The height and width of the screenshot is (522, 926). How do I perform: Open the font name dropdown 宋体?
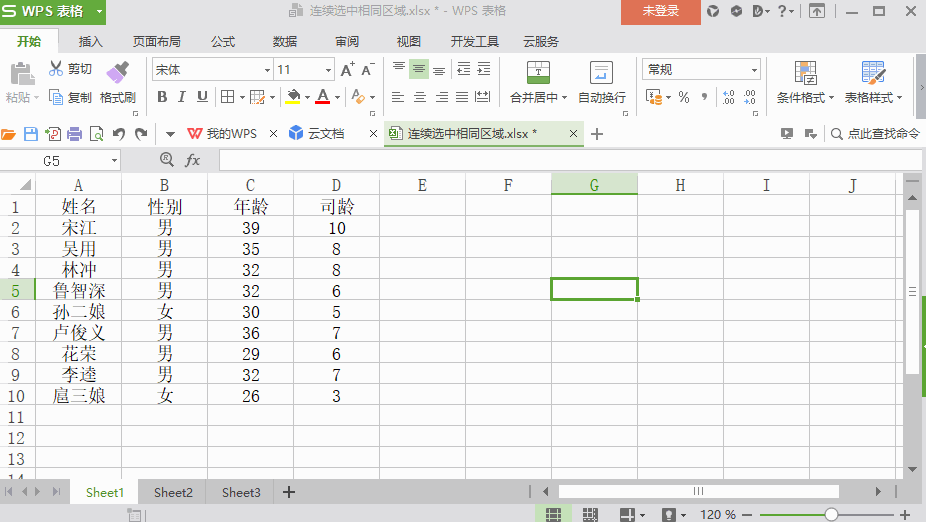268,70
